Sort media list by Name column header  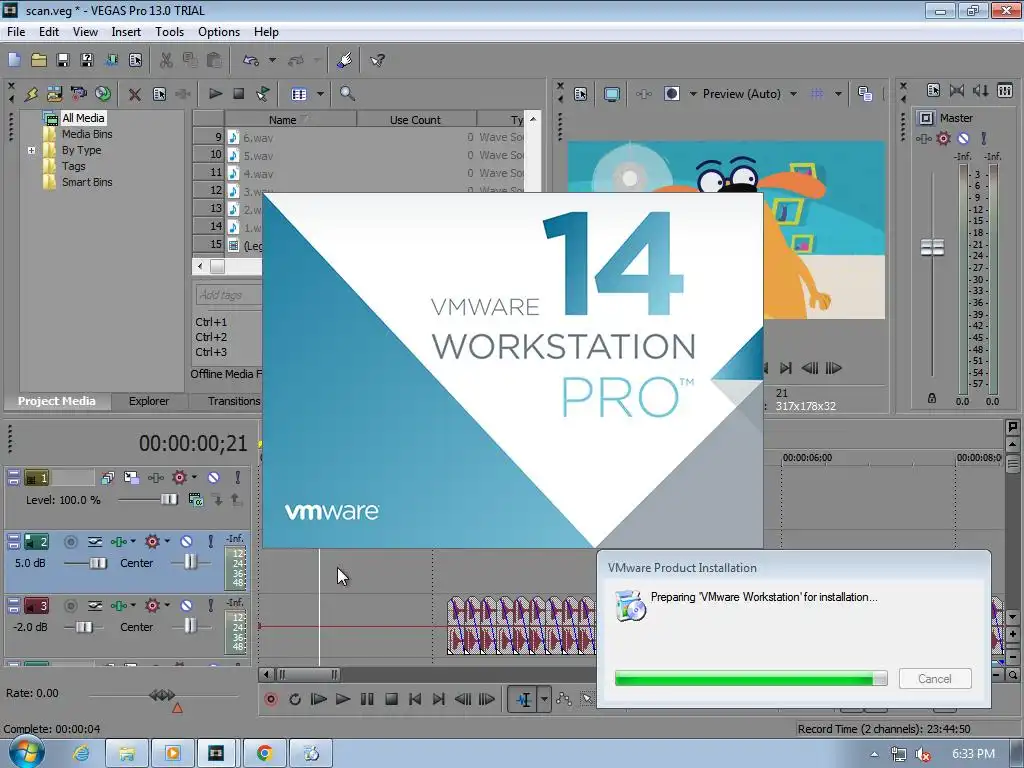coord(291,120)
